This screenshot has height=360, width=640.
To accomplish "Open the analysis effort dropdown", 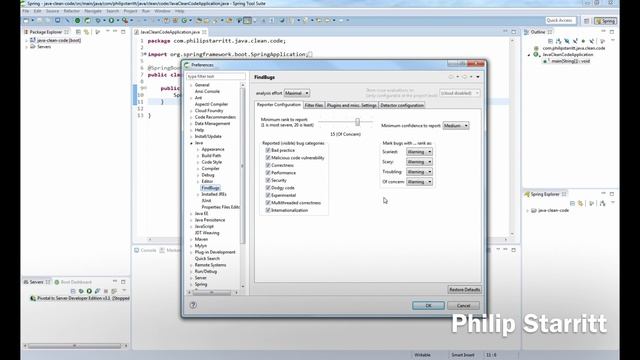I will pos(297,93).
